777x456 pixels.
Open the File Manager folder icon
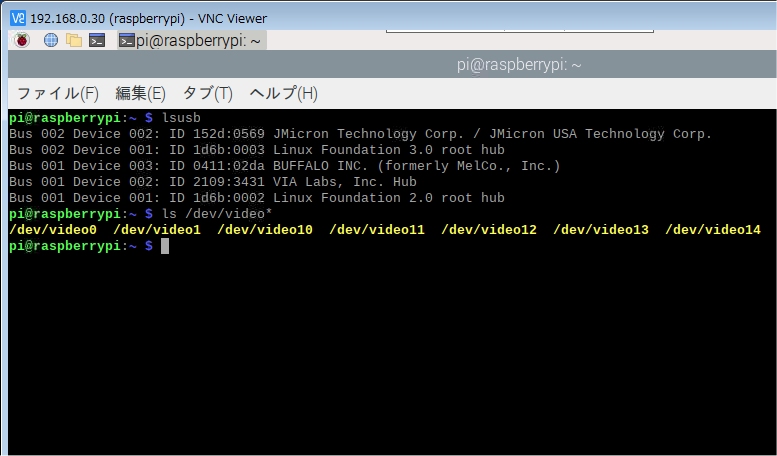[74, 40]
